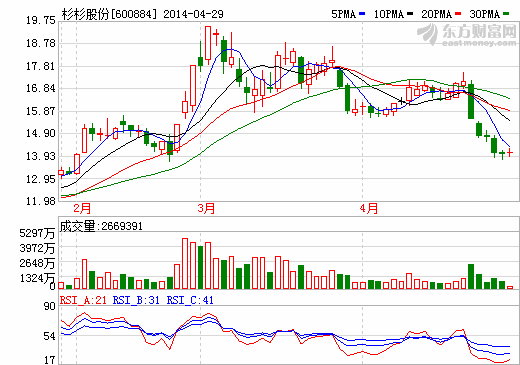
Task: Click the 12.95 price axis label
Action: coord(41,179)
